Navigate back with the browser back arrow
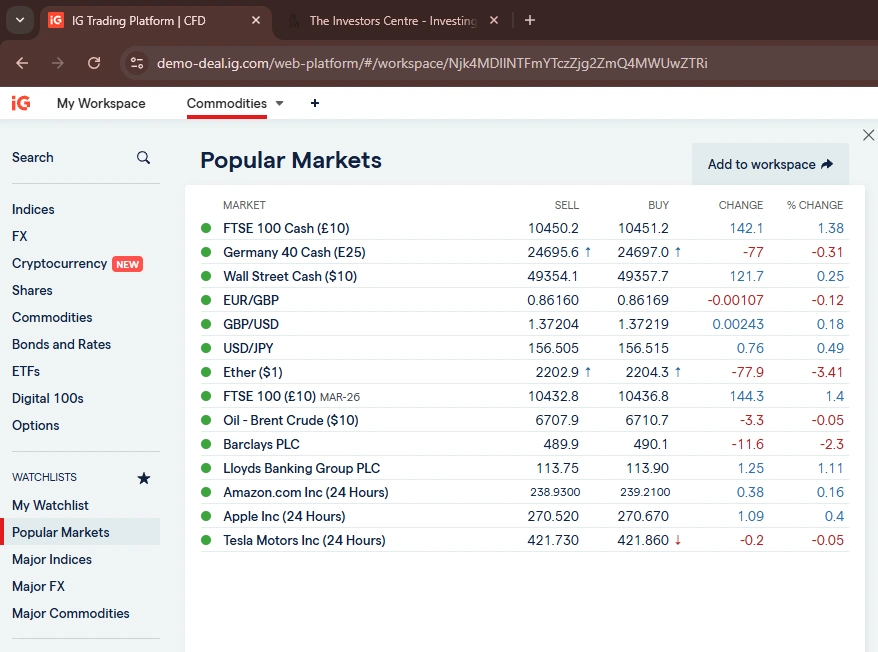This screenshot has height=652, width=878. (x=22, y=62)
